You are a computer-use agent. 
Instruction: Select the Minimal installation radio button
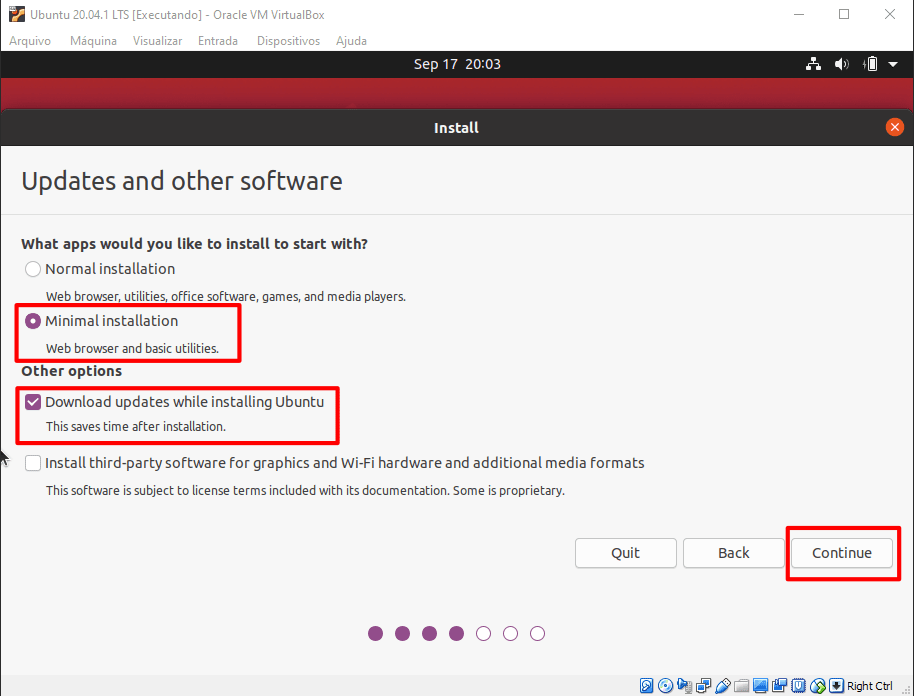point(33,321)
